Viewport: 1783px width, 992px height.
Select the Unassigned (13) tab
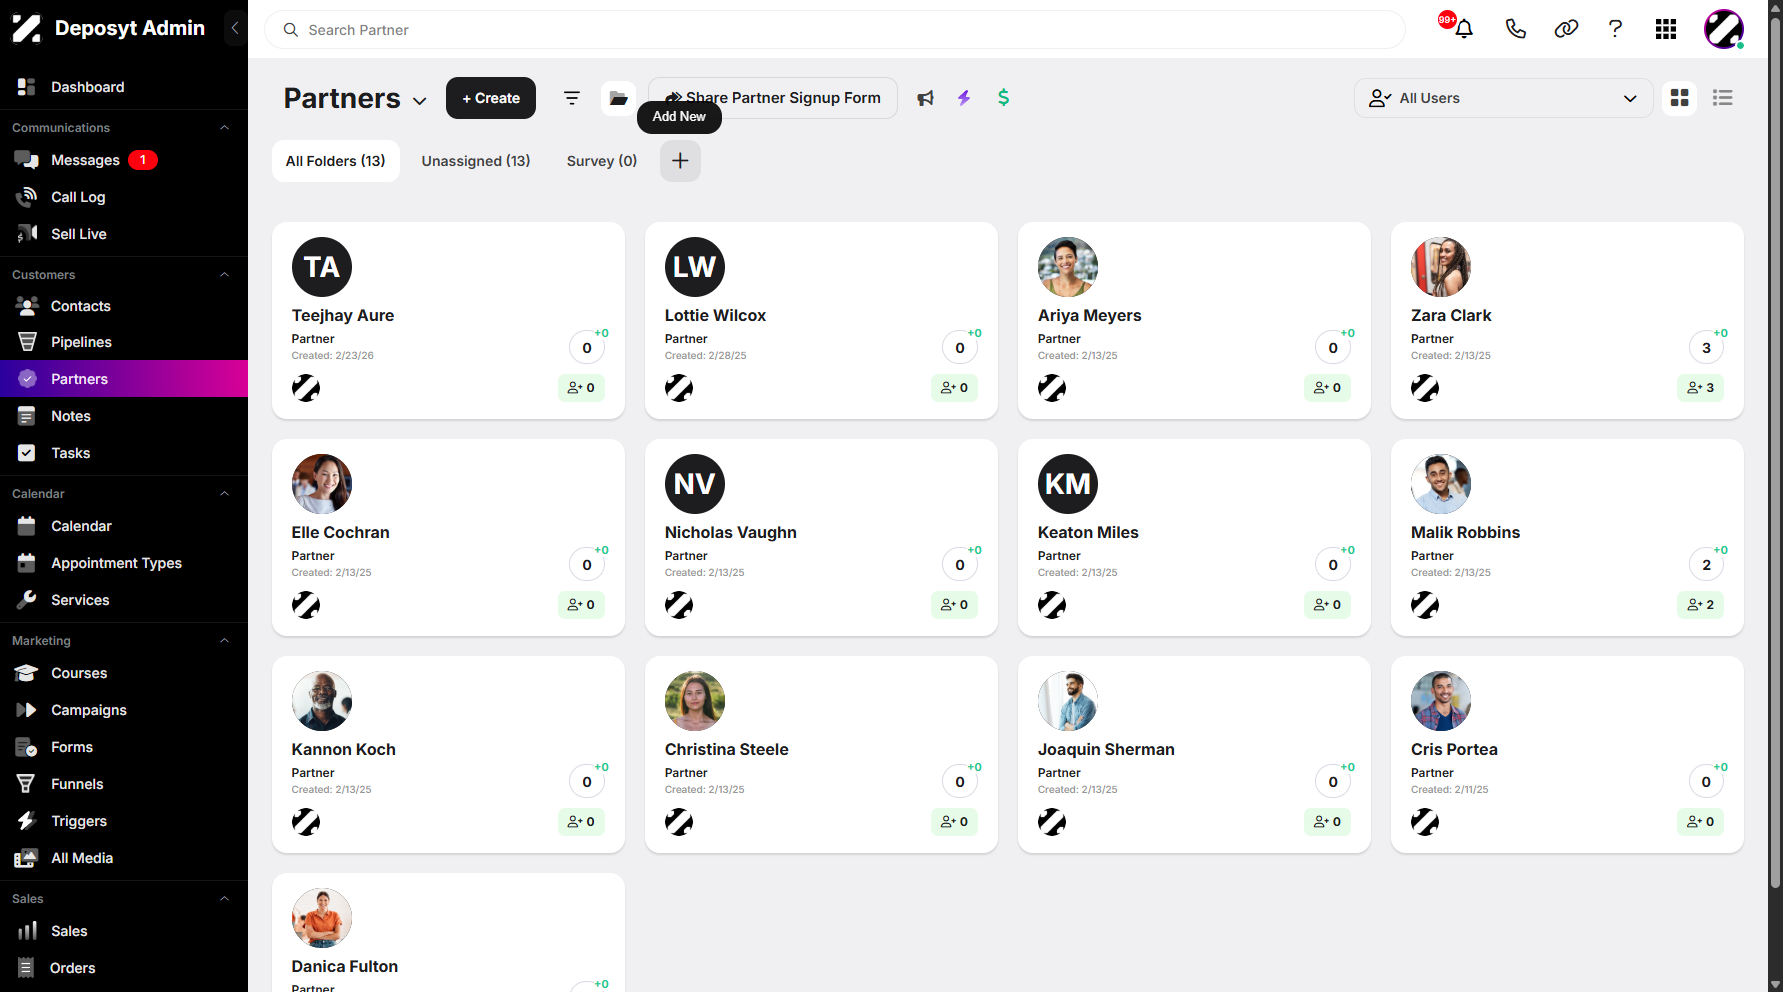coord(476,161)
